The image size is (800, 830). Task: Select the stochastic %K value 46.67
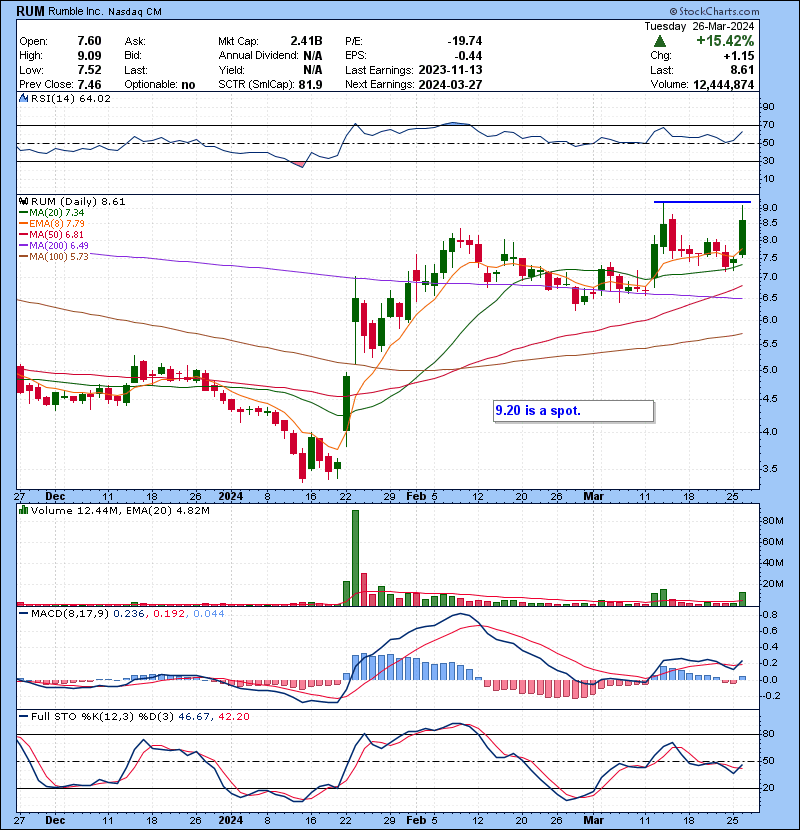pyautogui.click(x=194, y=716)
